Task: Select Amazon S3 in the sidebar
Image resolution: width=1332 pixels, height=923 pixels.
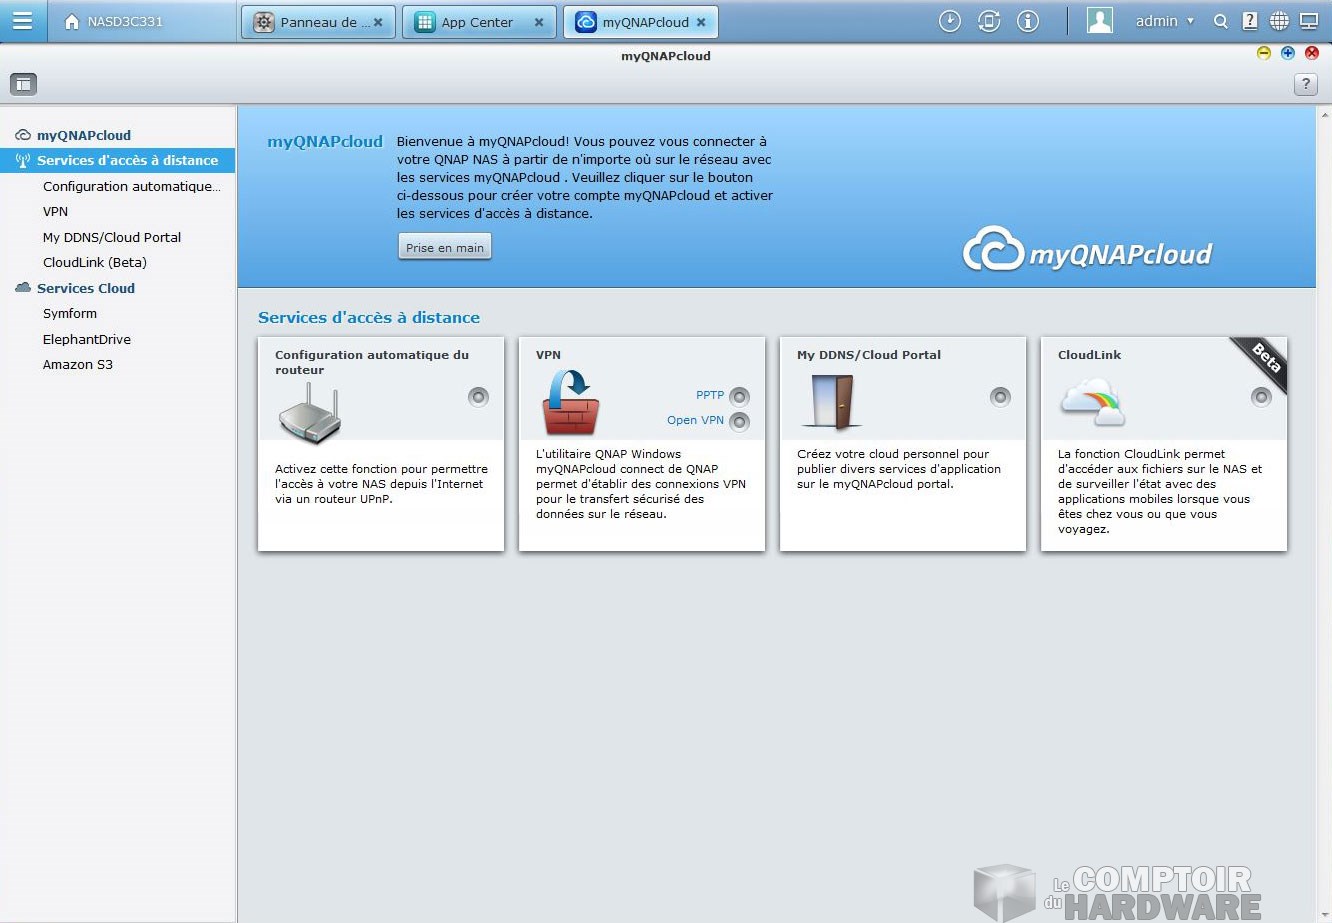Action: 78,364
